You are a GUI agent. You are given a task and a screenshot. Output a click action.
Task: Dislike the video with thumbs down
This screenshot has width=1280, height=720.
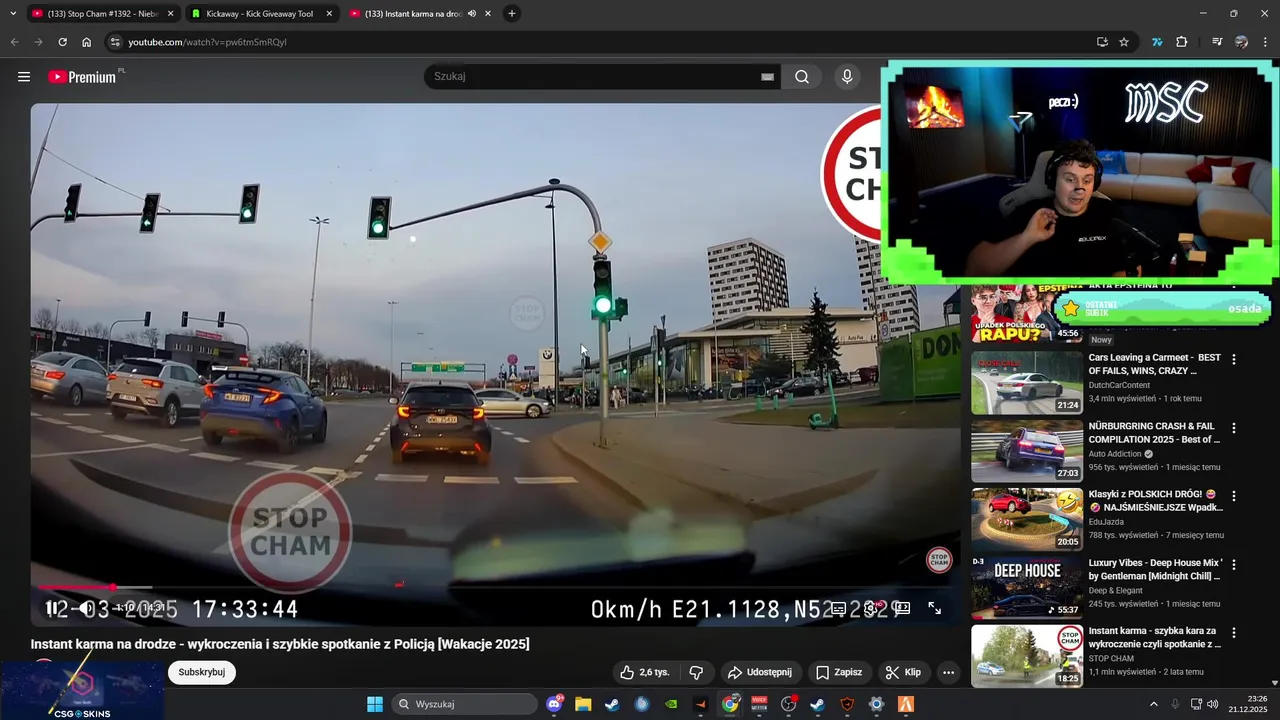697,673
